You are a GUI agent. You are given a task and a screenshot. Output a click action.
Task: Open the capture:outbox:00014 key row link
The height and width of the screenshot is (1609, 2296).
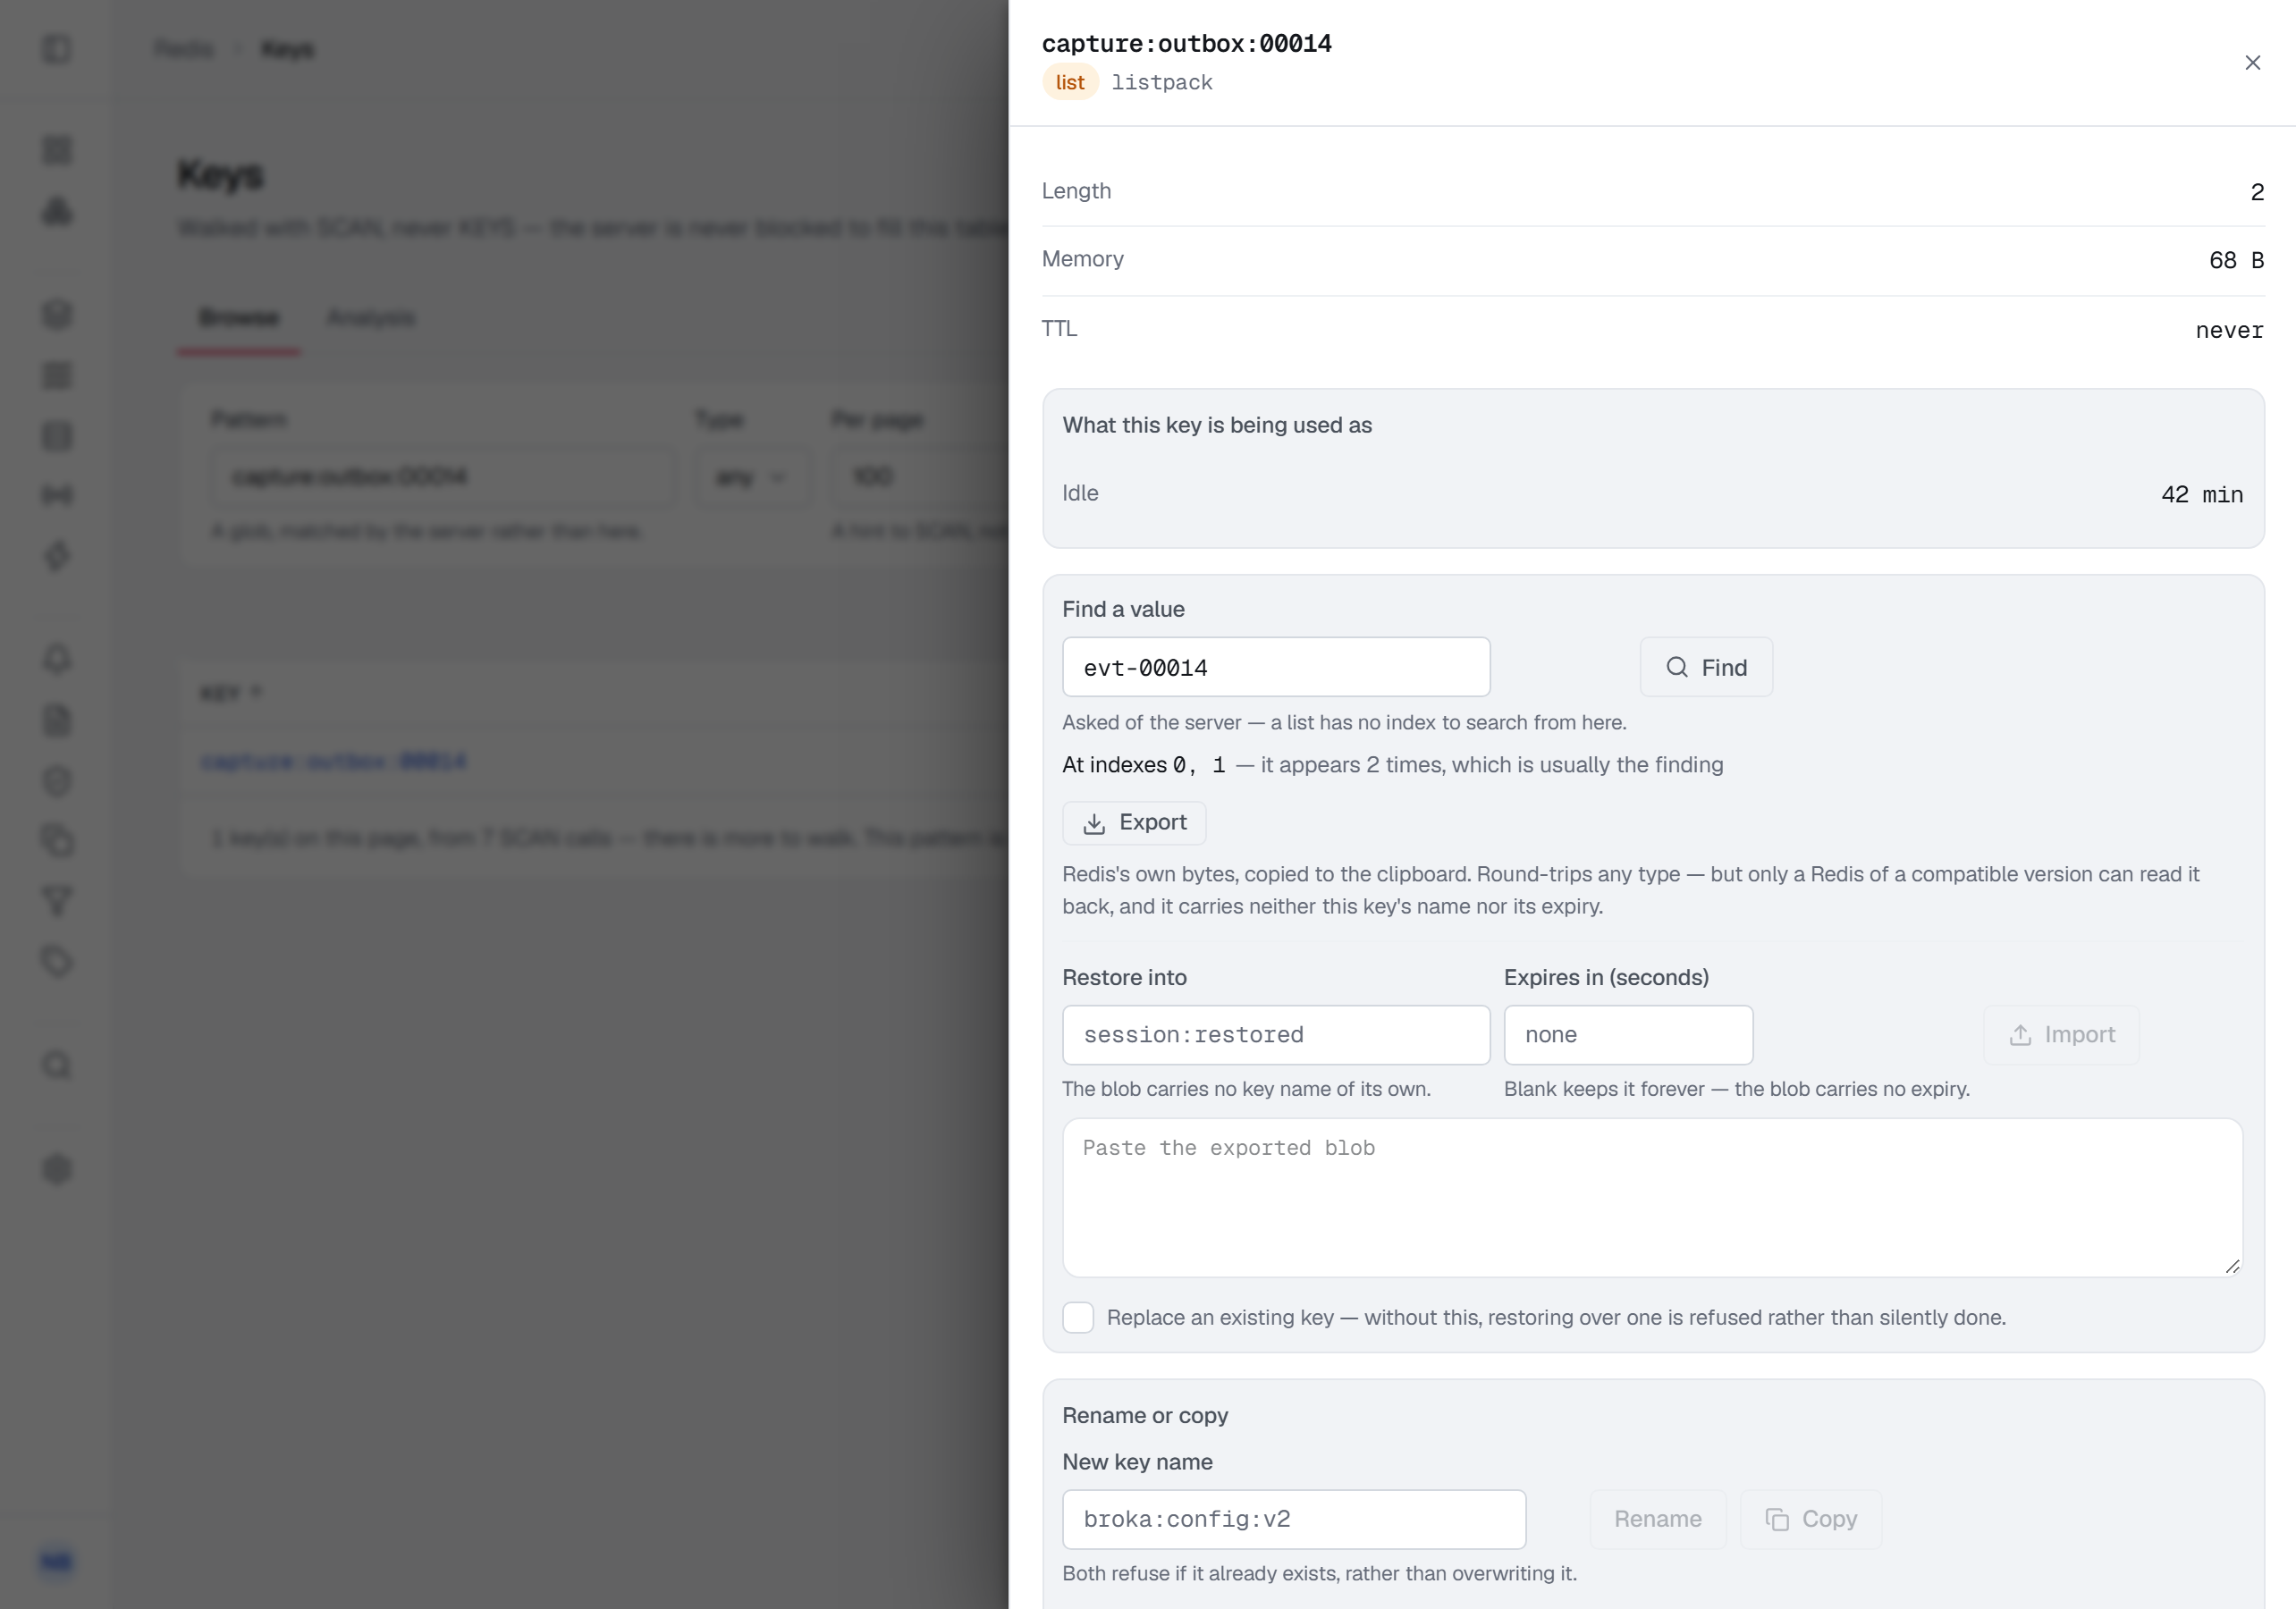pos(333,762)
